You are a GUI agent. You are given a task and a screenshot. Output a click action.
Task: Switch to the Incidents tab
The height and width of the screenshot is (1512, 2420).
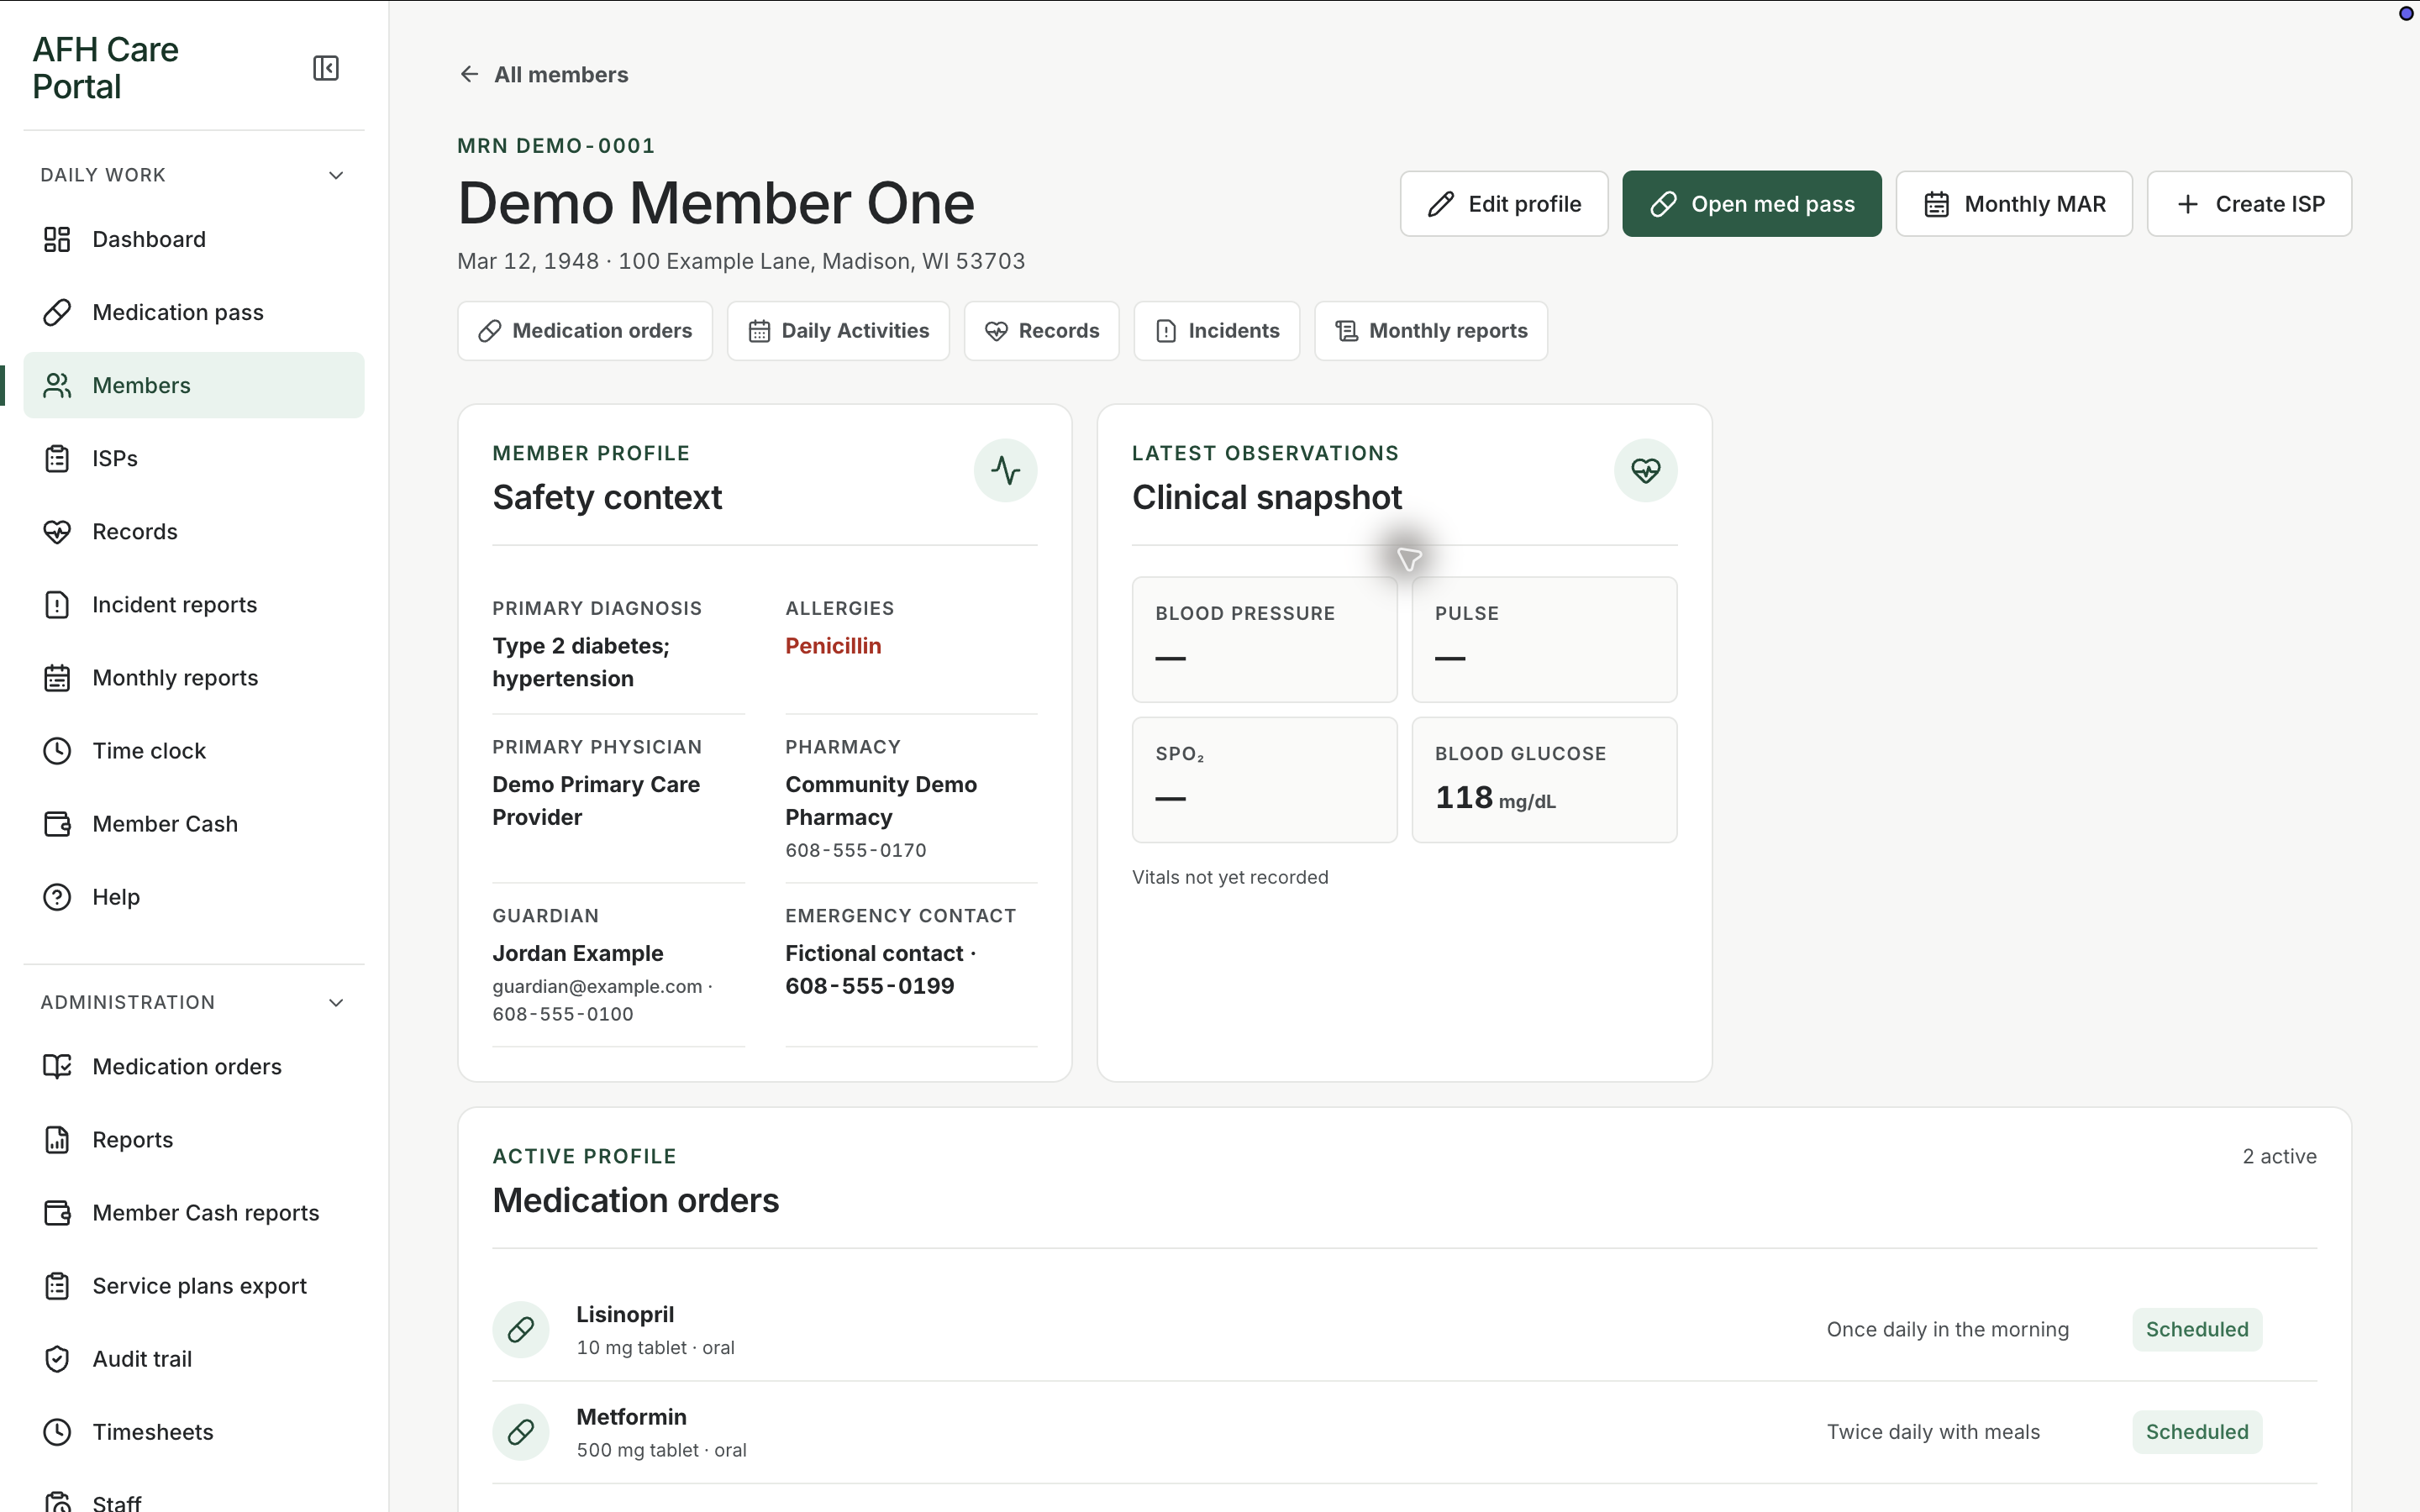coord(1216,331)
